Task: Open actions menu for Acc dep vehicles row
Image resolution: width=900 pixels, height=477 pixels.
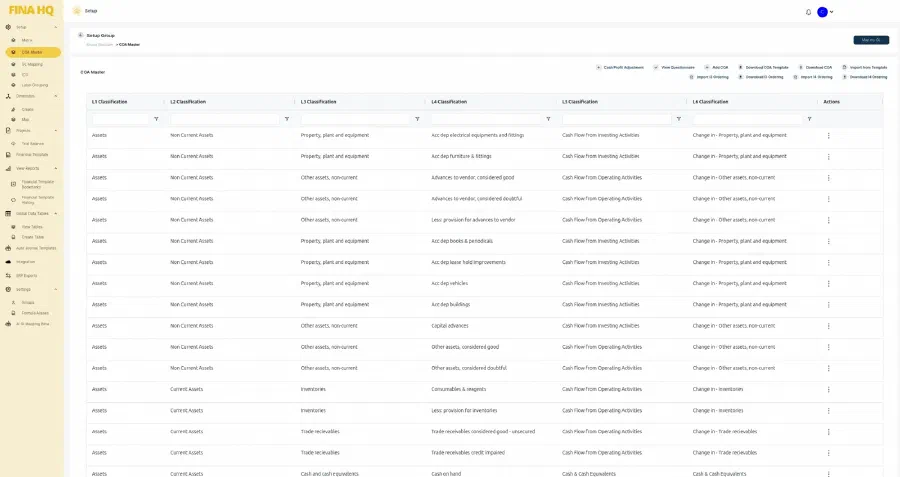Action: 828,284
